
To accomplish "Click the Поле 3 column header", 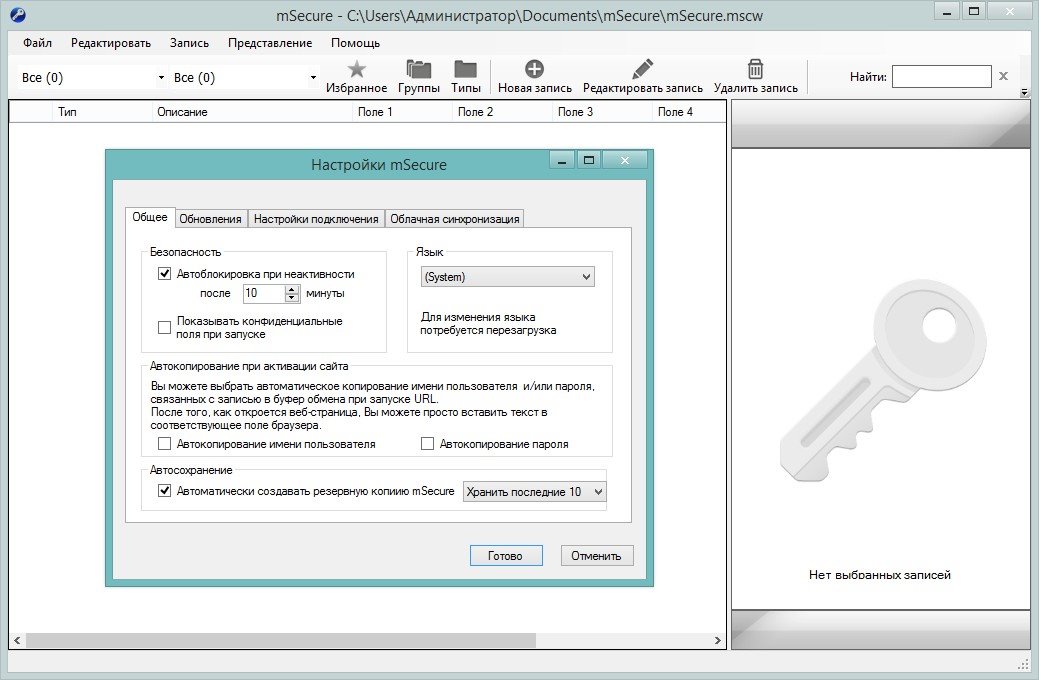I will [x=602, y=112].
